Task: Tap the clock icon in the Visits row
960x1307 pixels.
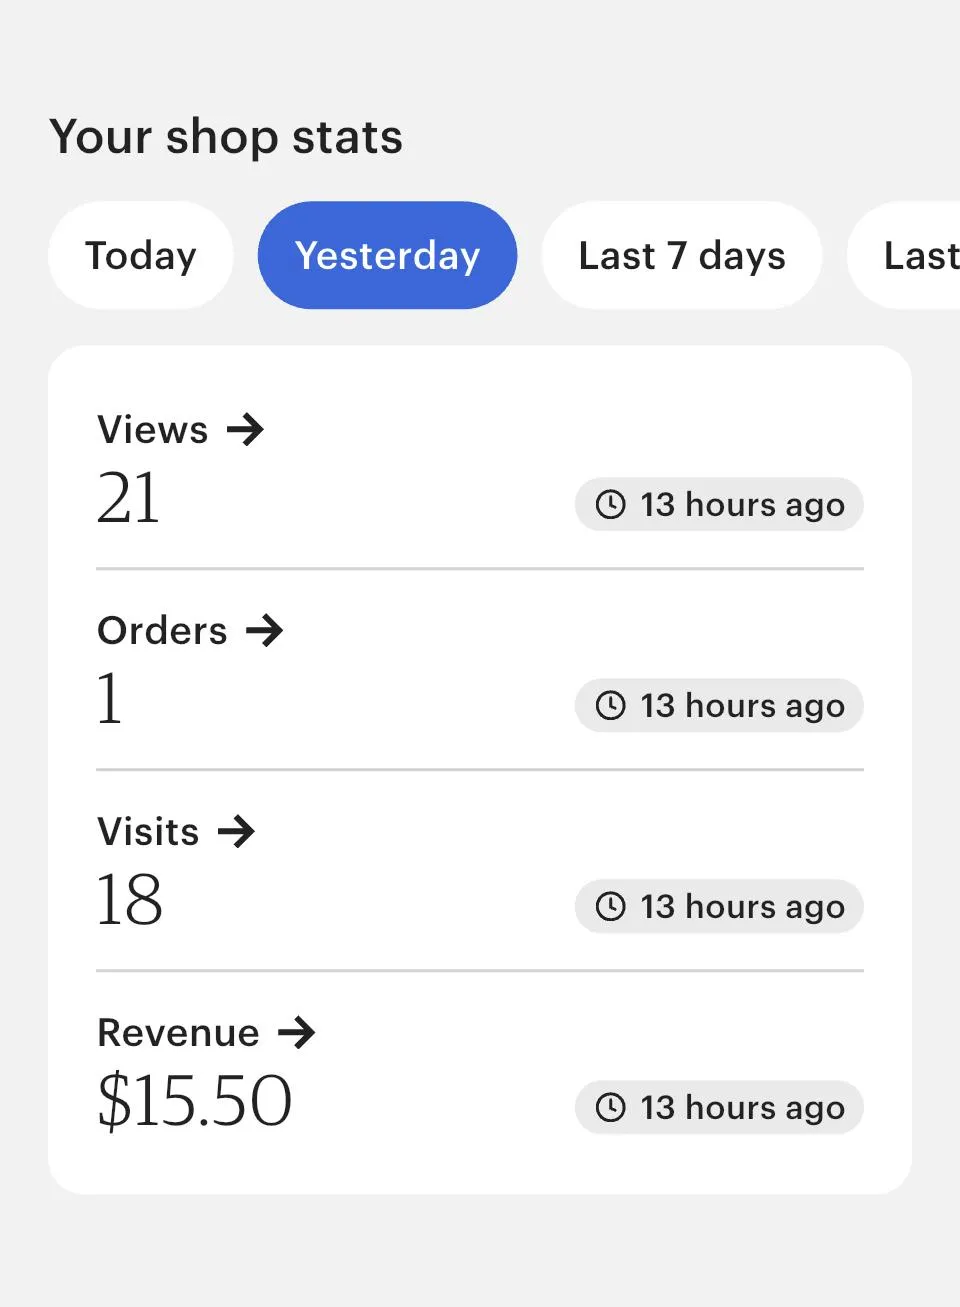Action: point(610,906)
